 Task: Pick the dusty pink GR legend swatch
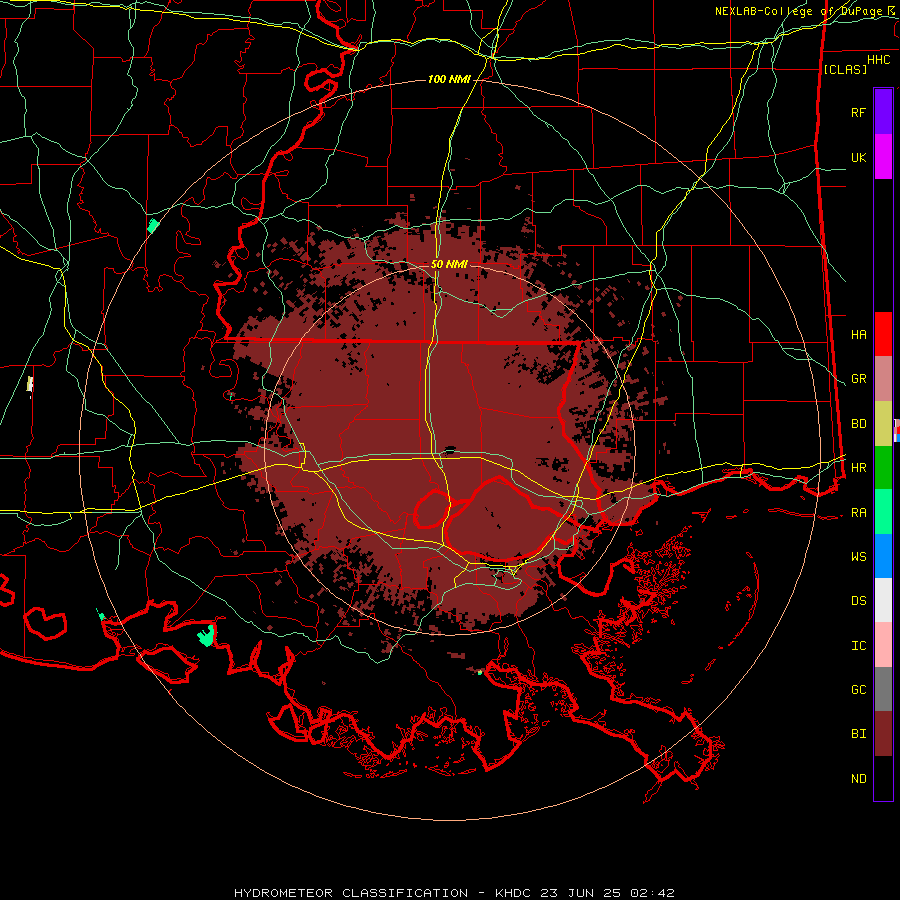(x=883, y=379)
